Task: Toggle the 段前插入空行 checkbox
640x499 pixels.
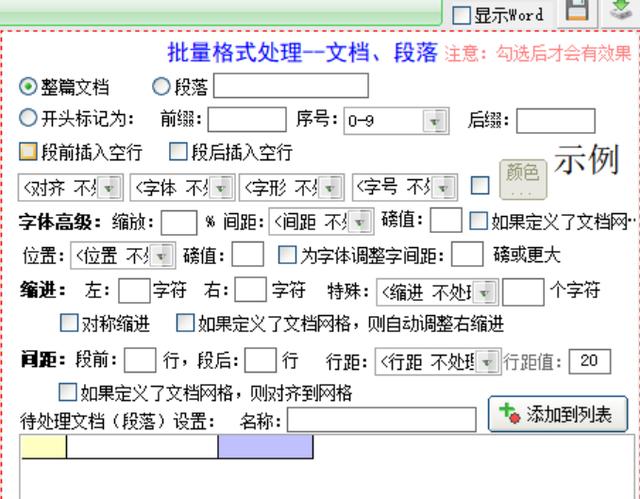Action: (x=28, y=151)
